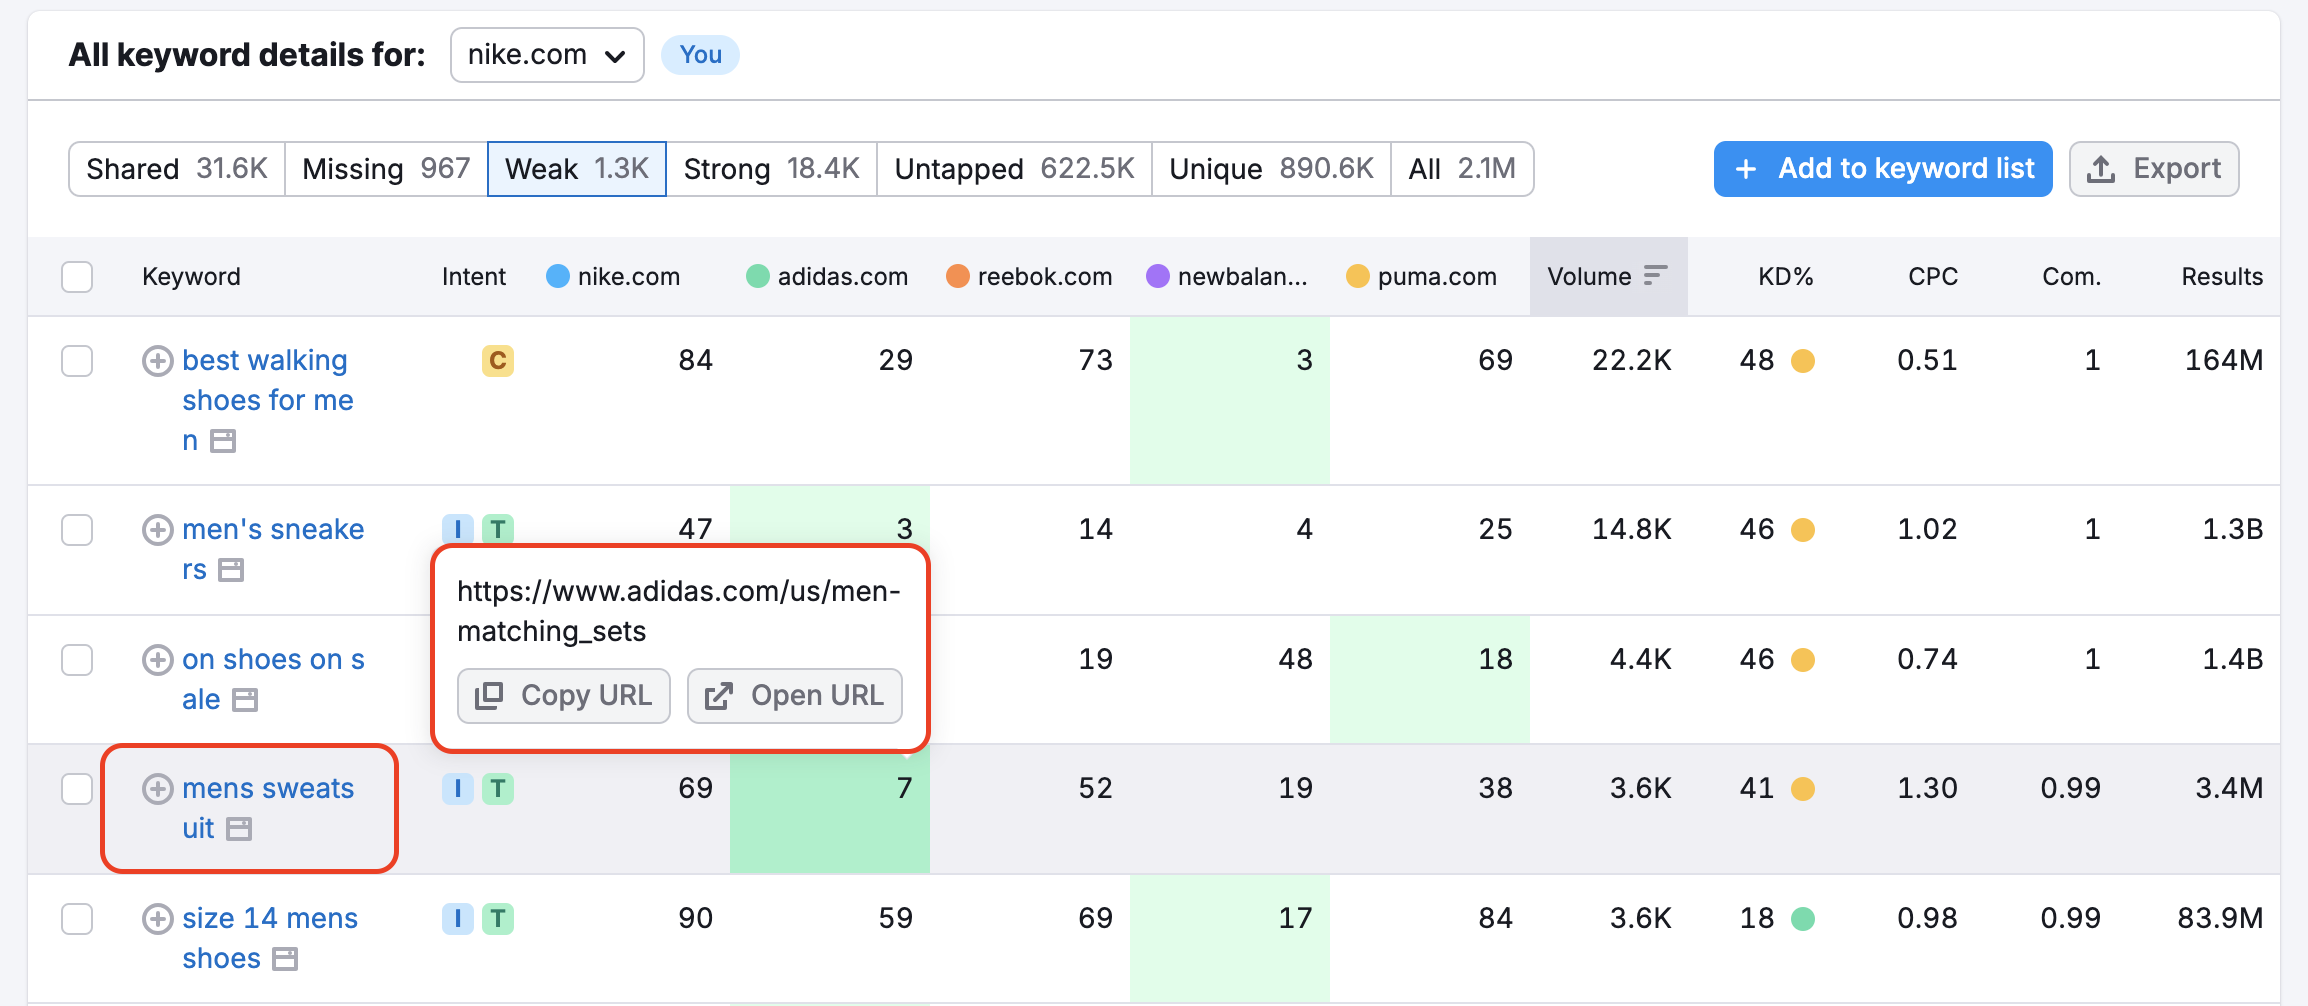Click the yellow KD% dot for "mens sweatsuit"

[1804, 788]
